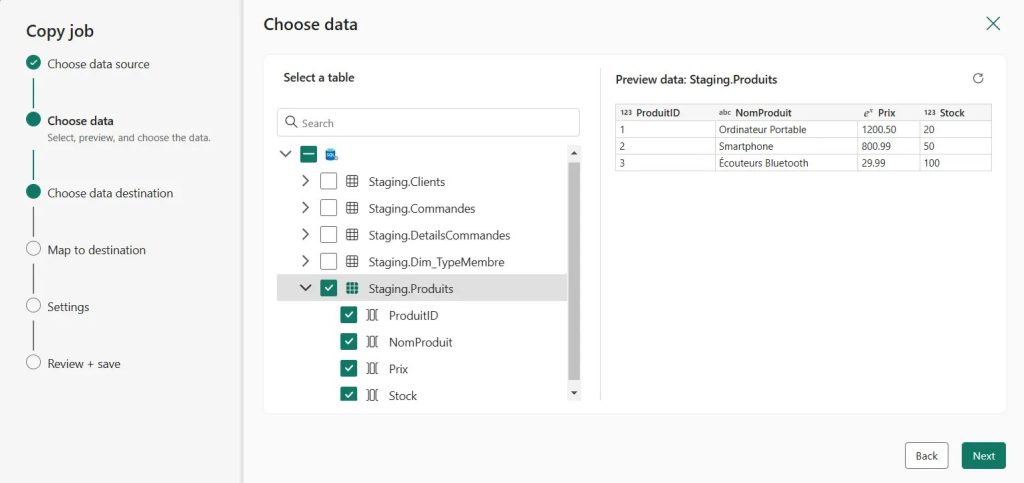Click the NomProduit preview column header
The width and height of the screenshot is (1024, 483).
[x=786, y=112]
